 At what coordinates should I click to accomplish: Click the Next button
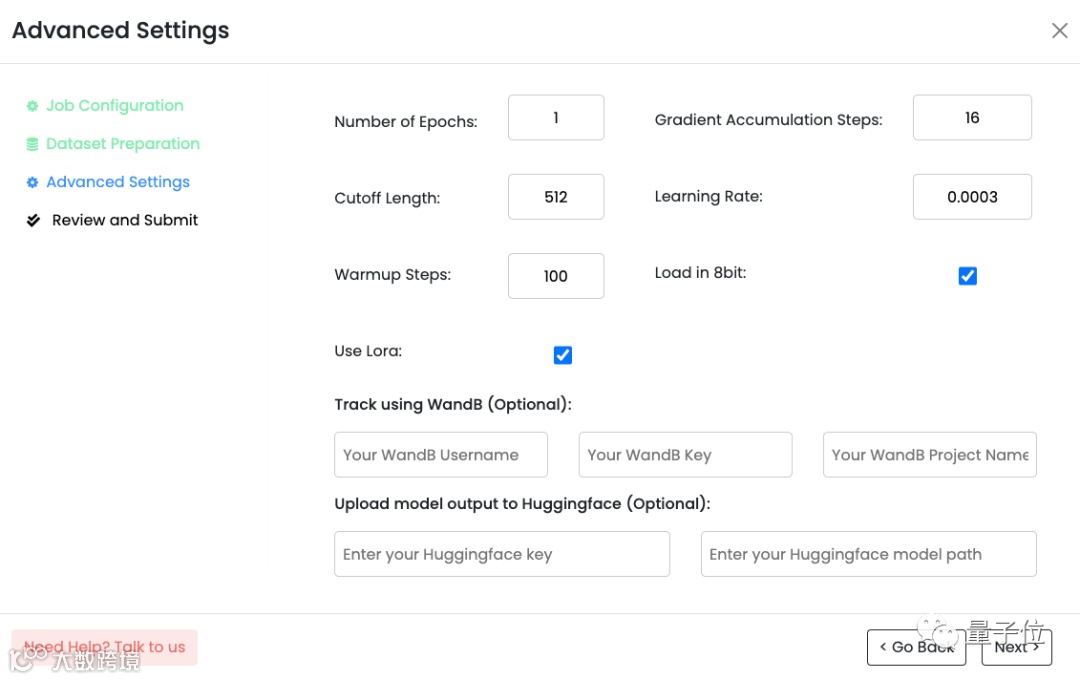point(1016,647)
